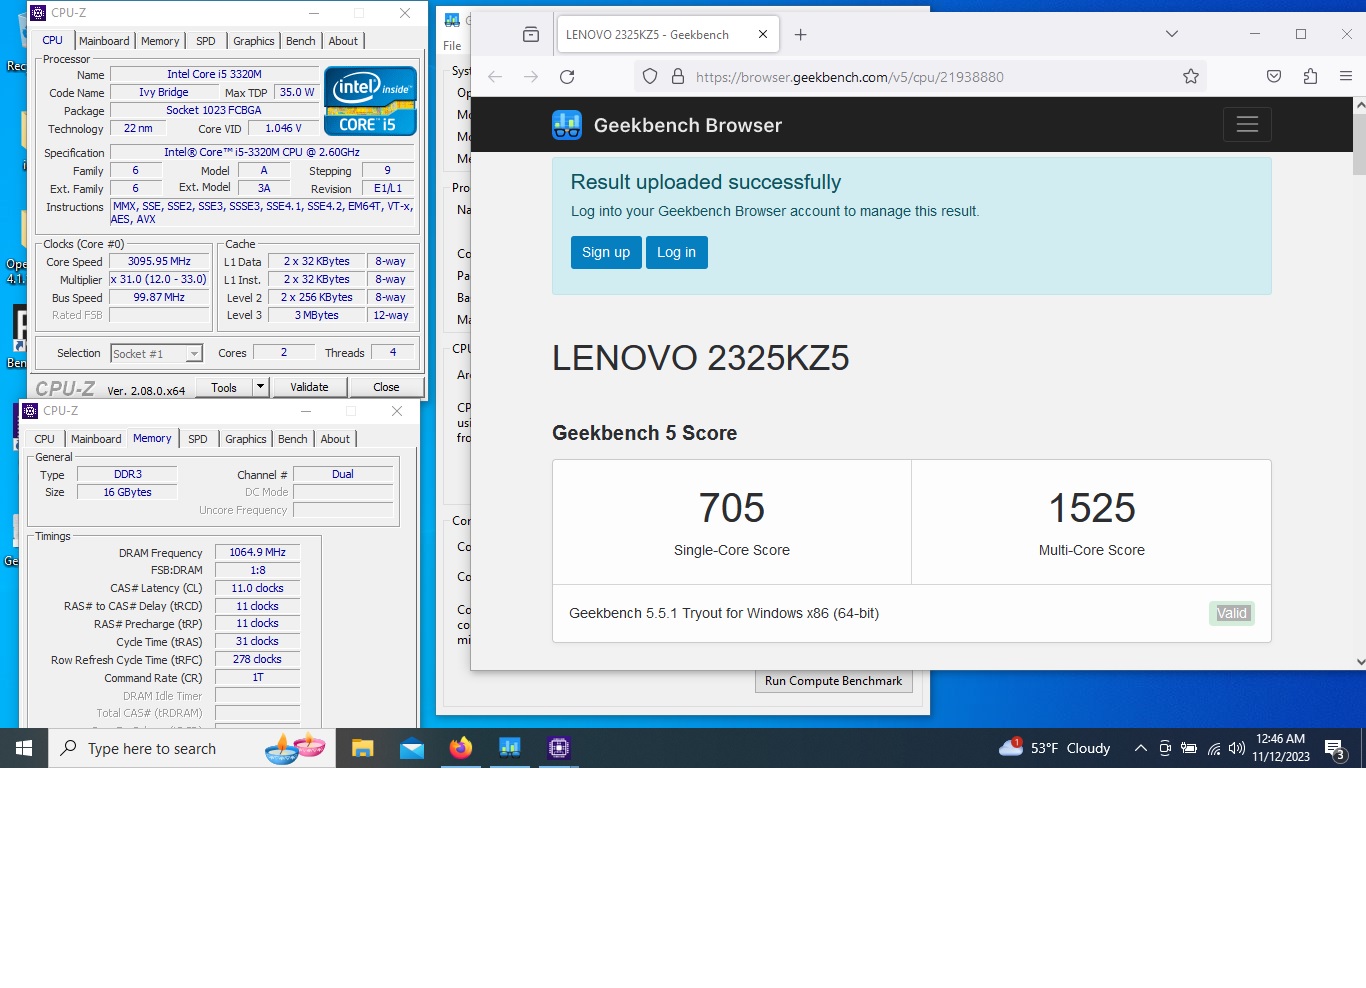1366x988 pixels.
Task: Click the Validate button in CPU-Z
Action: [309, 387]
